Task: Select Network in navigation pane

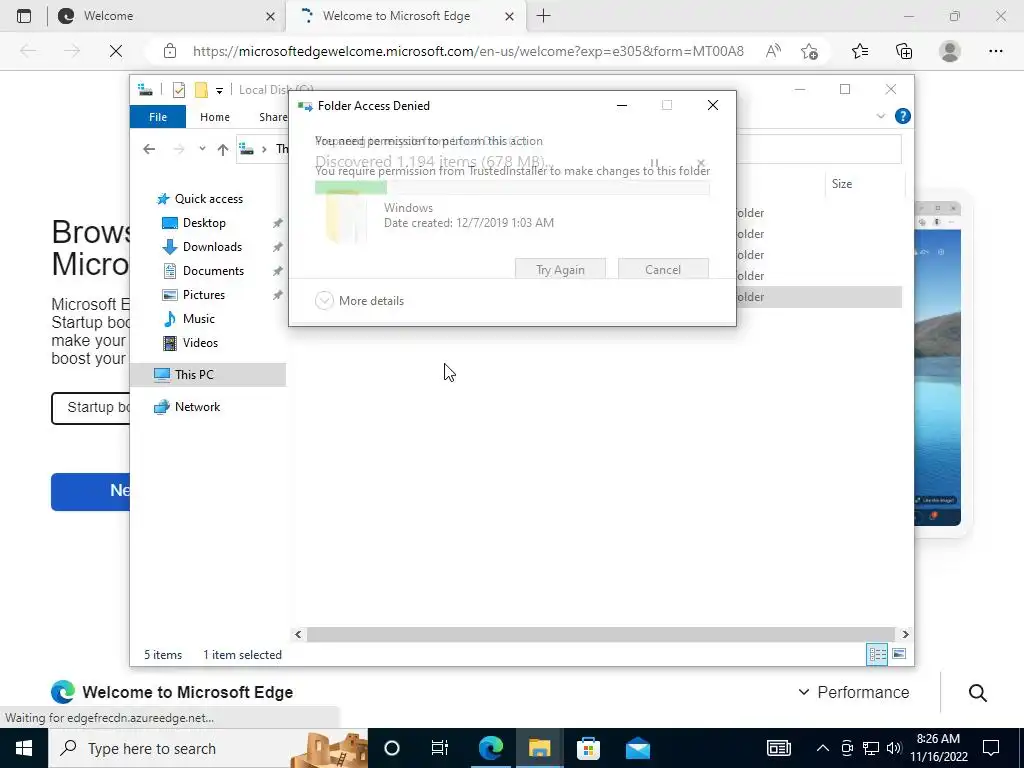Action: [x=197, y=407]
